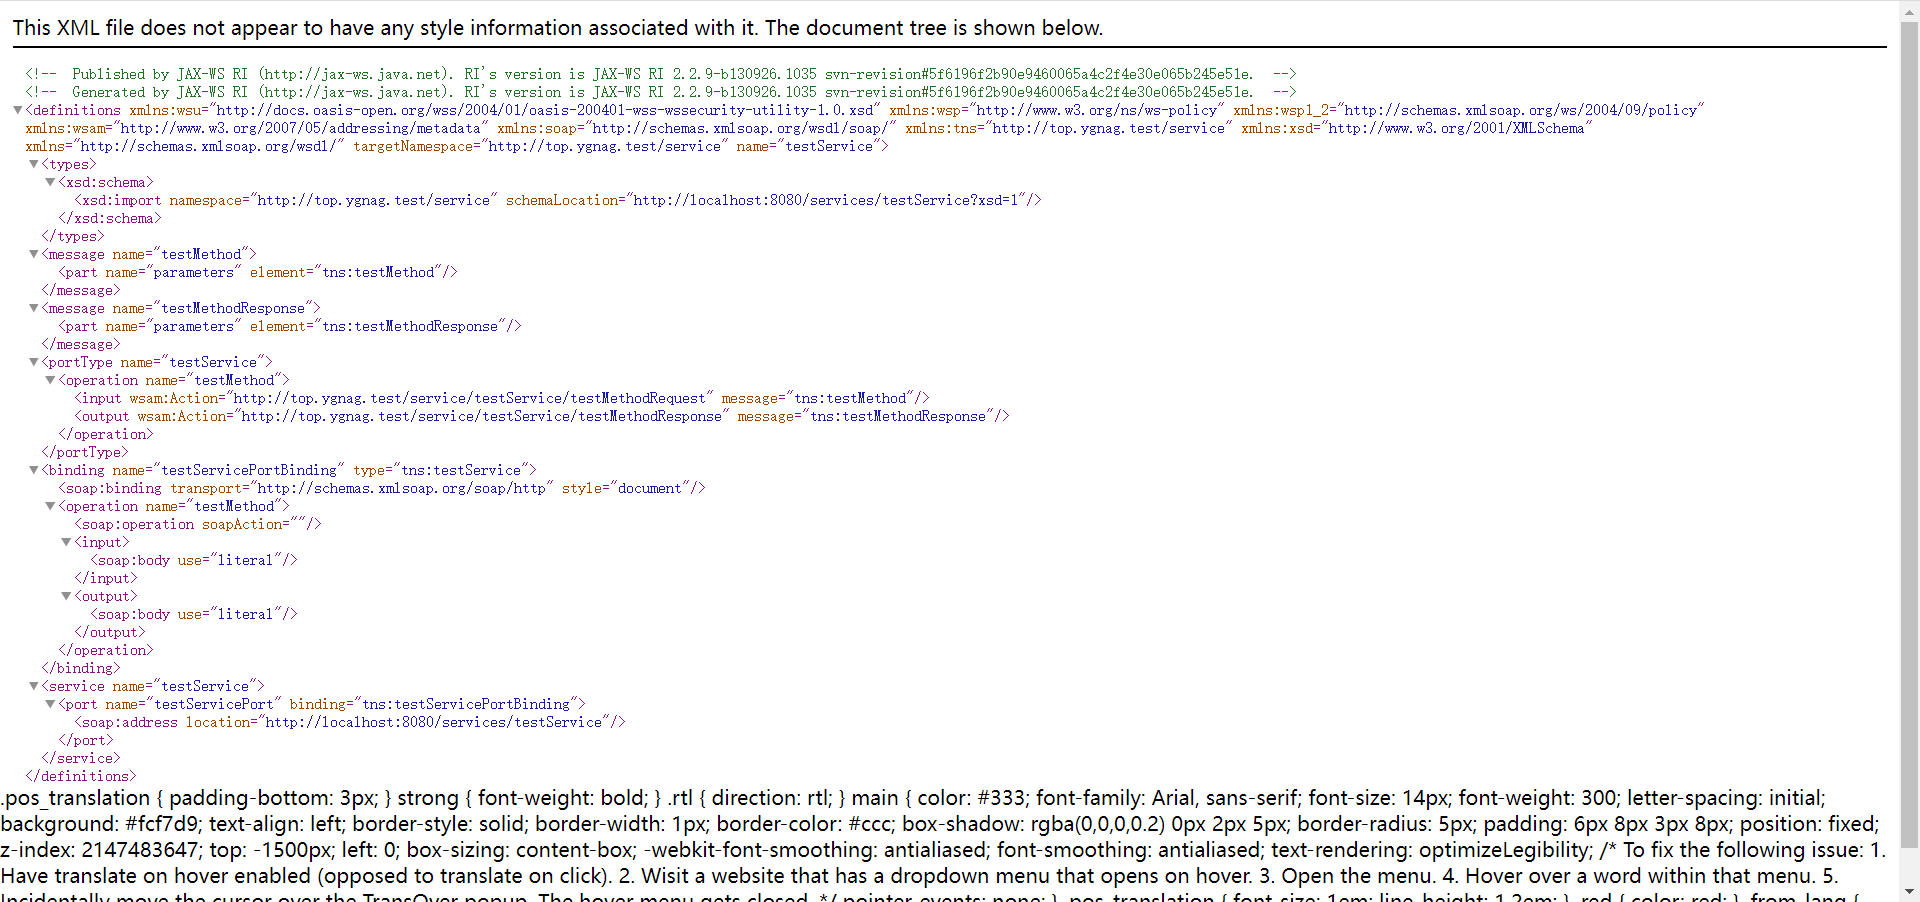Viewport: 1920px width, 902px height.
Task: Collapse the port testServicePort node
Action: 50,704
